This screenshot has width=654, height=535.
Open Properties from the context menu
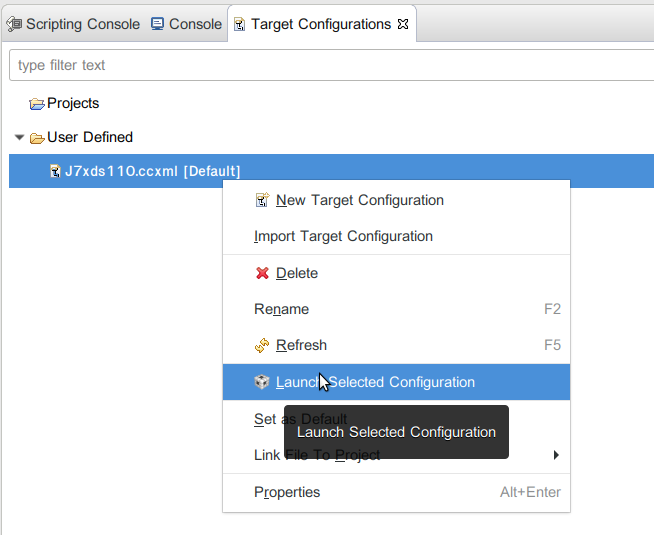[x=288, y=492]
